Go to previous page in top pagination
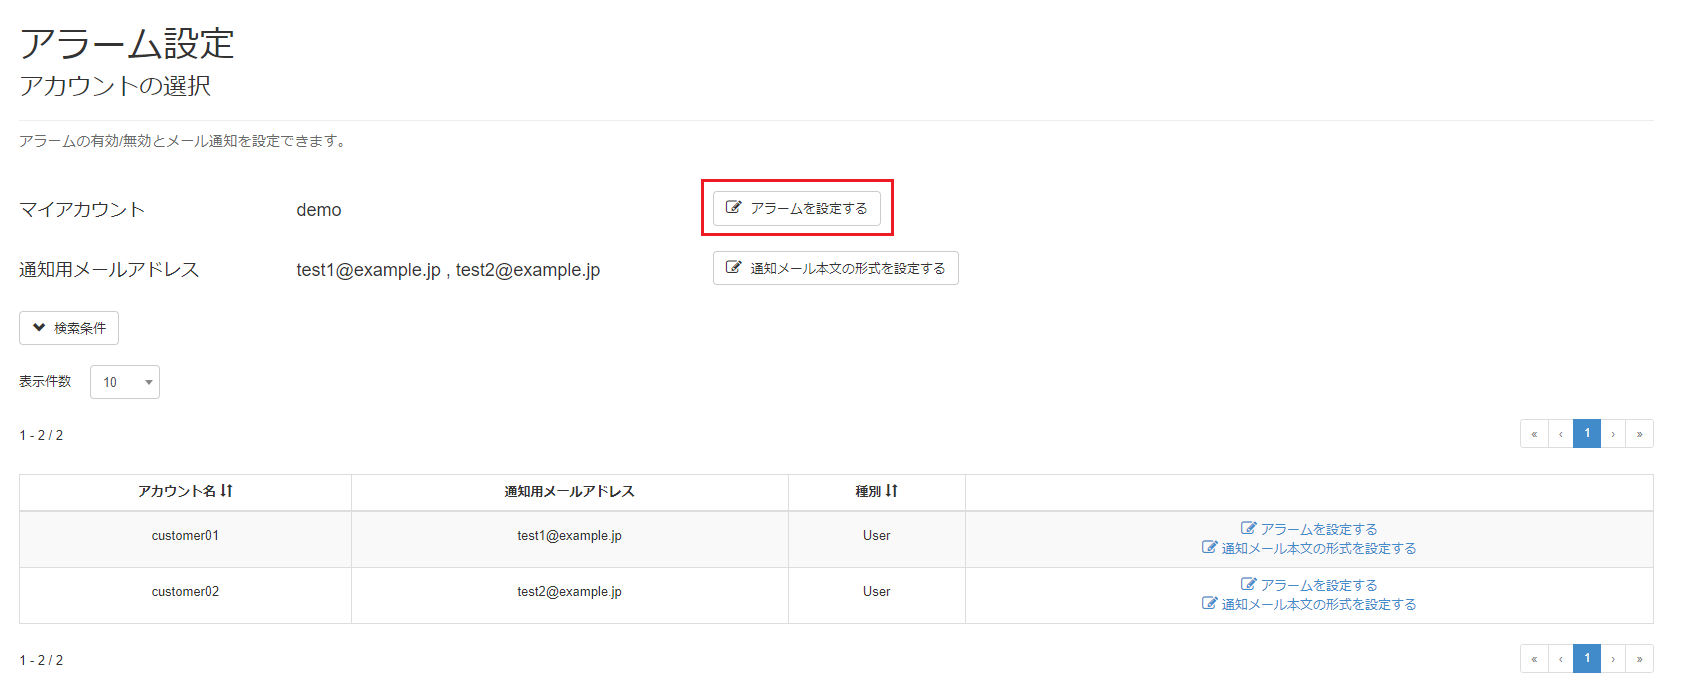Screen dimensions: 1684x690 pyautogui.click(x=1560, y=434)
